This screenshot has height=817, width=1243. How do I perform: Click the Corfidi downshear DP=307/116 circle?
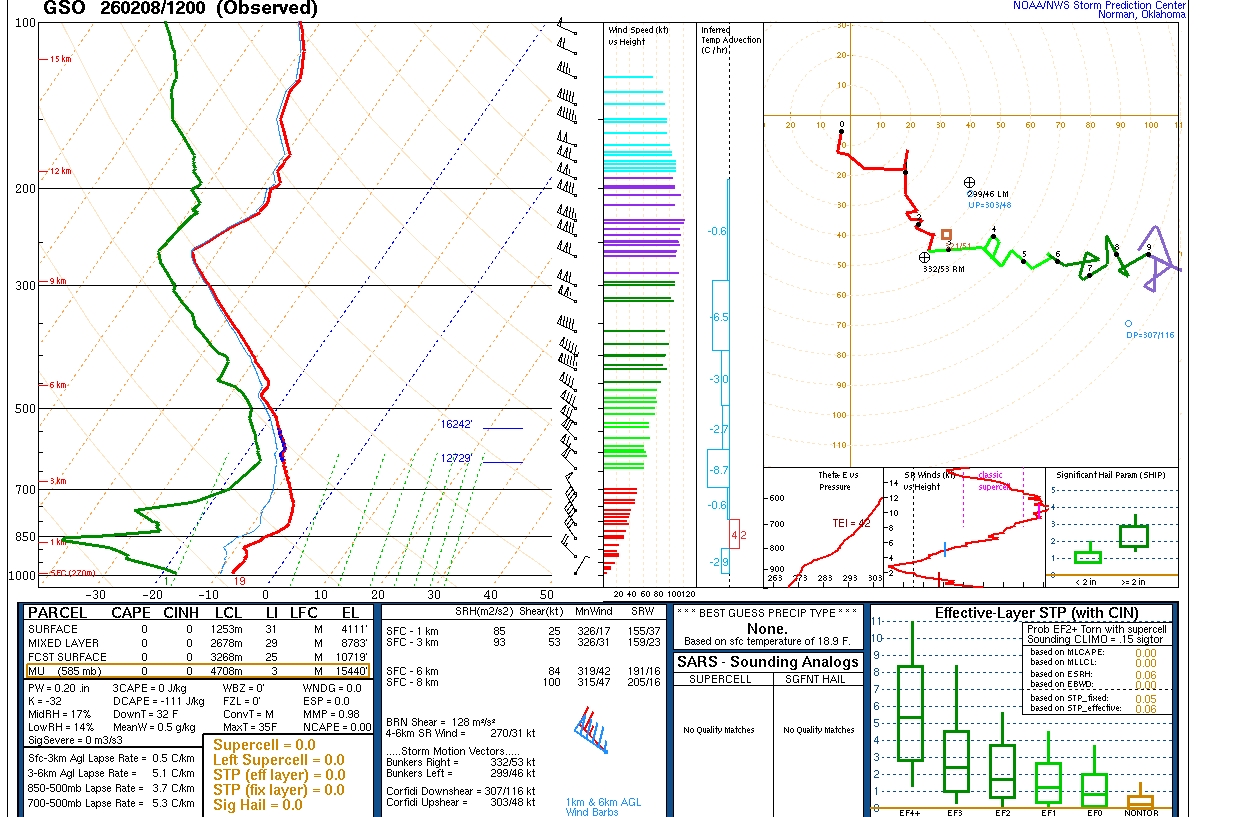pyautogui.click(x=1128, y=324)
